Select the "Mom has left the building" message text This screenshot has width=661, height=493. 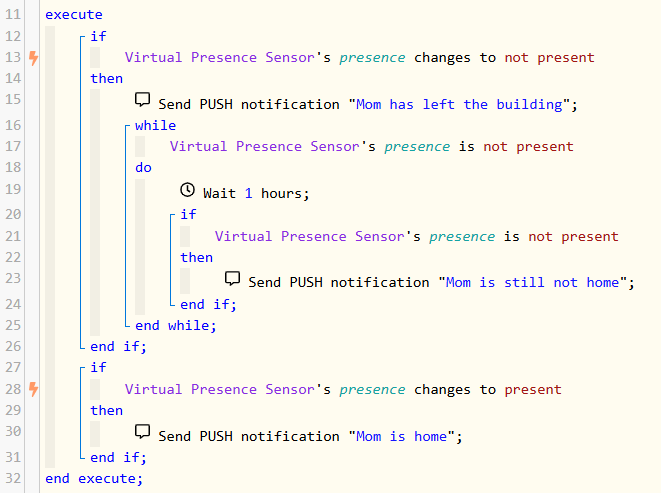461,104
